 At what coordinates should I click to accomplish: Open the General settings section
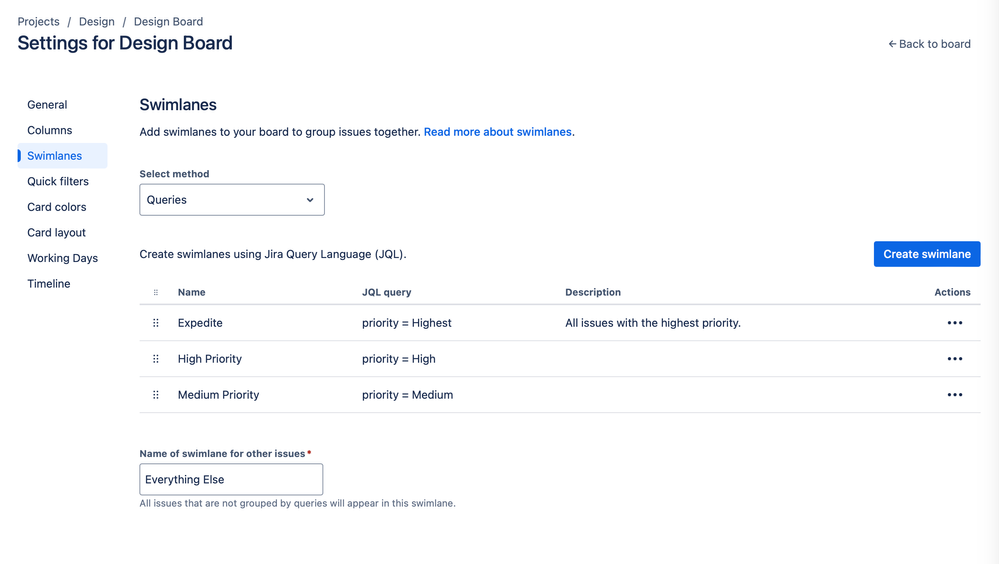tap(47, 105)
